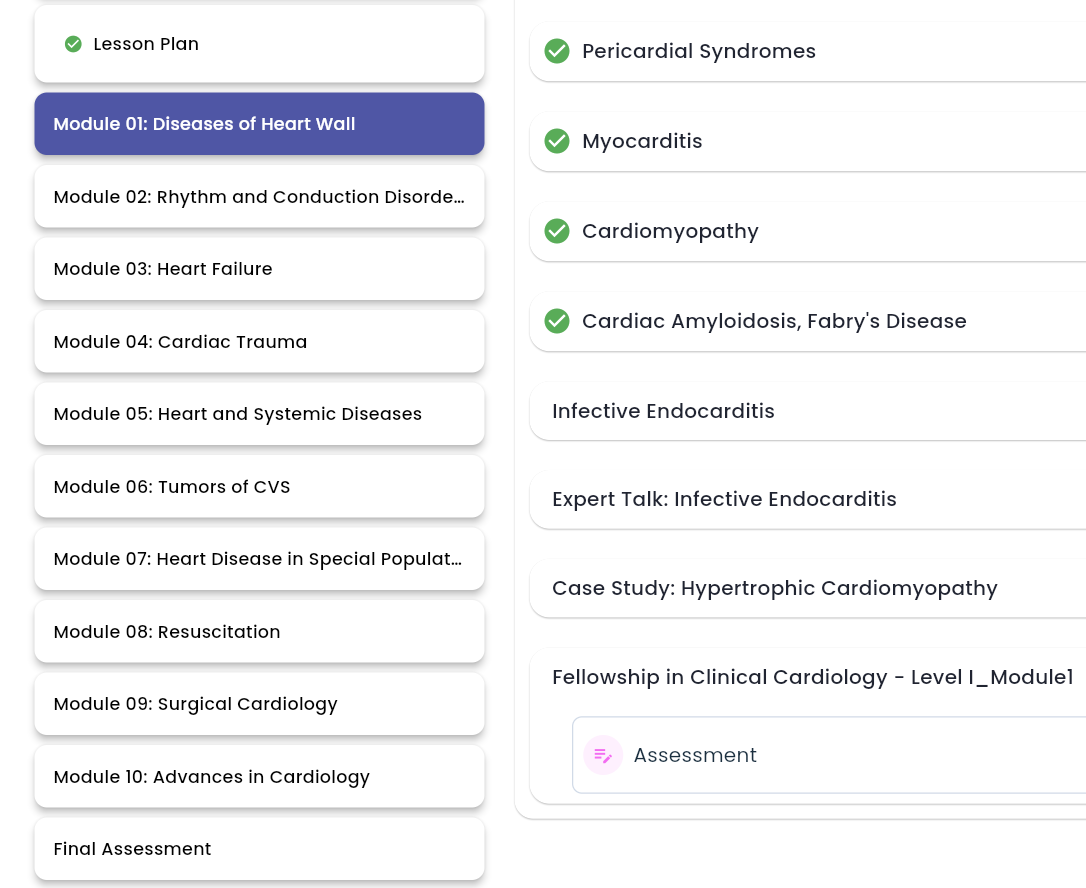Select Module 05: Heart and Systemic Diseases

coord(259,414)
